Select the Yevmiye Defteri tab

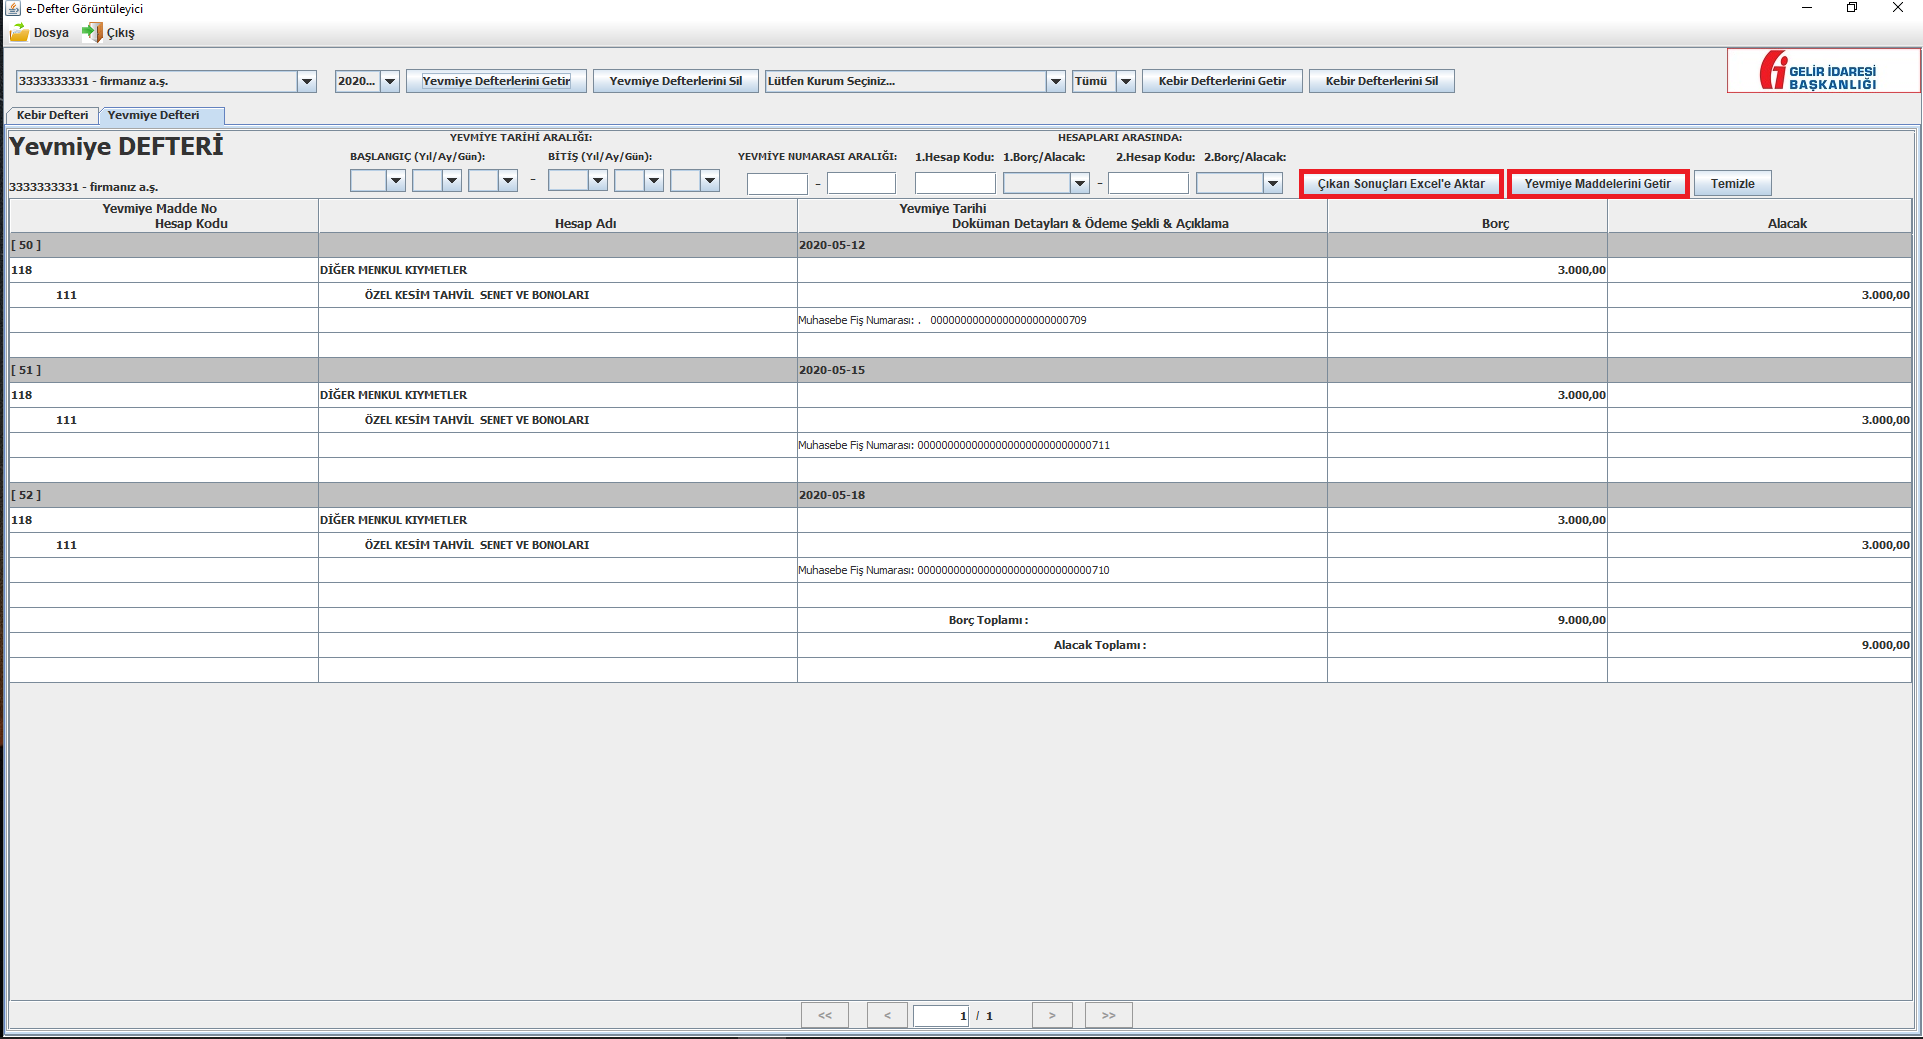tap(154, 115)
